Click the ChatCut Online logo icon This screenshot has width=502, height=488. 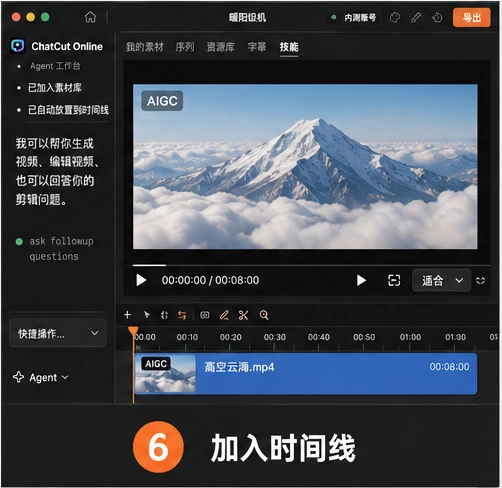click(x=17, y=46)
